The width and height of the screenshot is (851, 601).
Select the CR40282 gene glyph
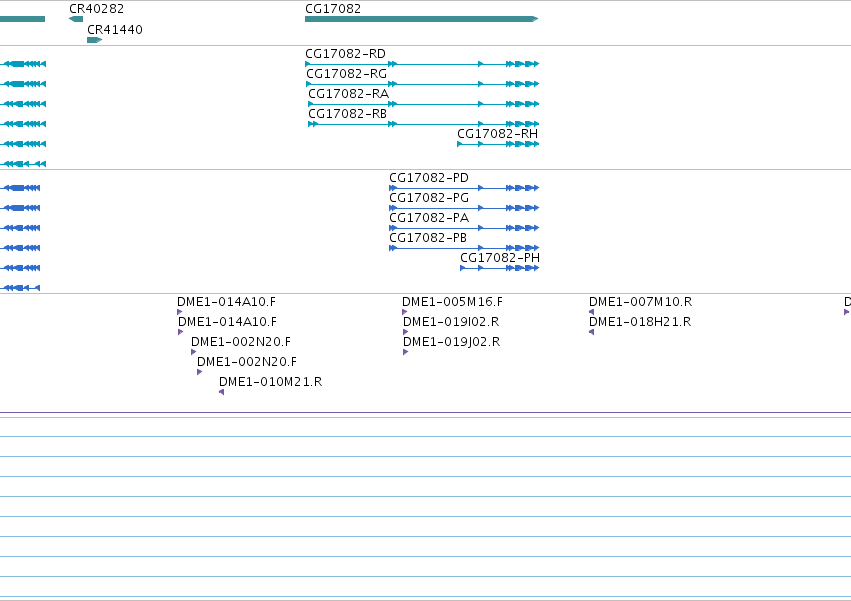coord(76,19)
